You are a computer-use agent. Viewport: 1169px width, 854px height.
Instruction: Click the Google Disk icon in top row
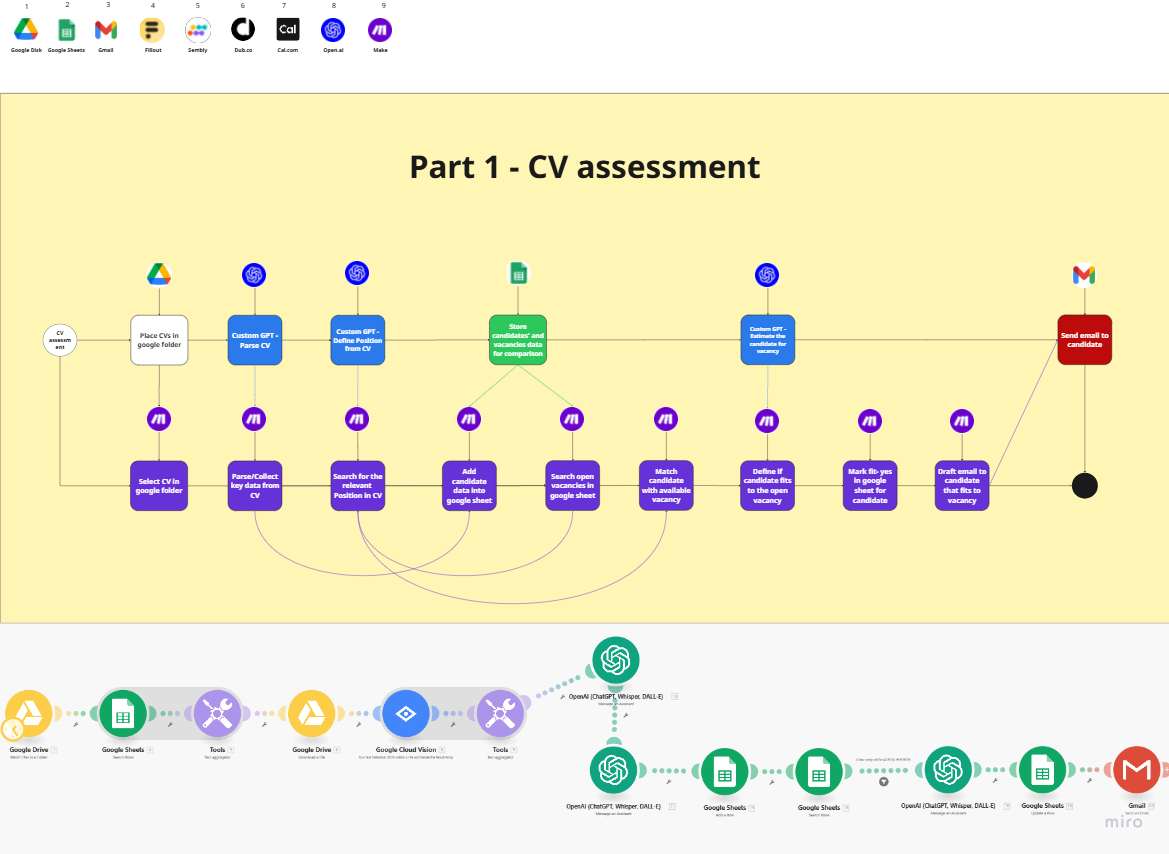point(26,30)
